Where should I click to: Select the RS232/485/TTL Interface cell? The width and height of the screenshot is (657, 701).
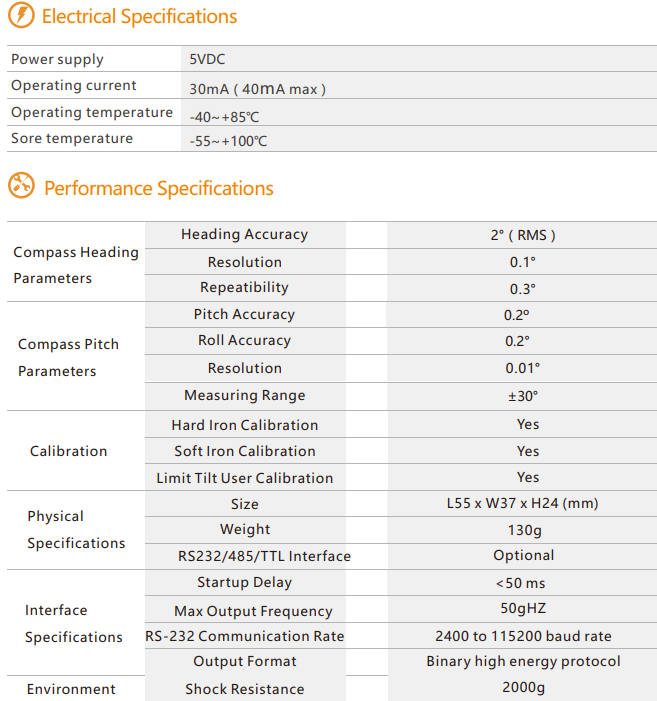coord(264,556)
